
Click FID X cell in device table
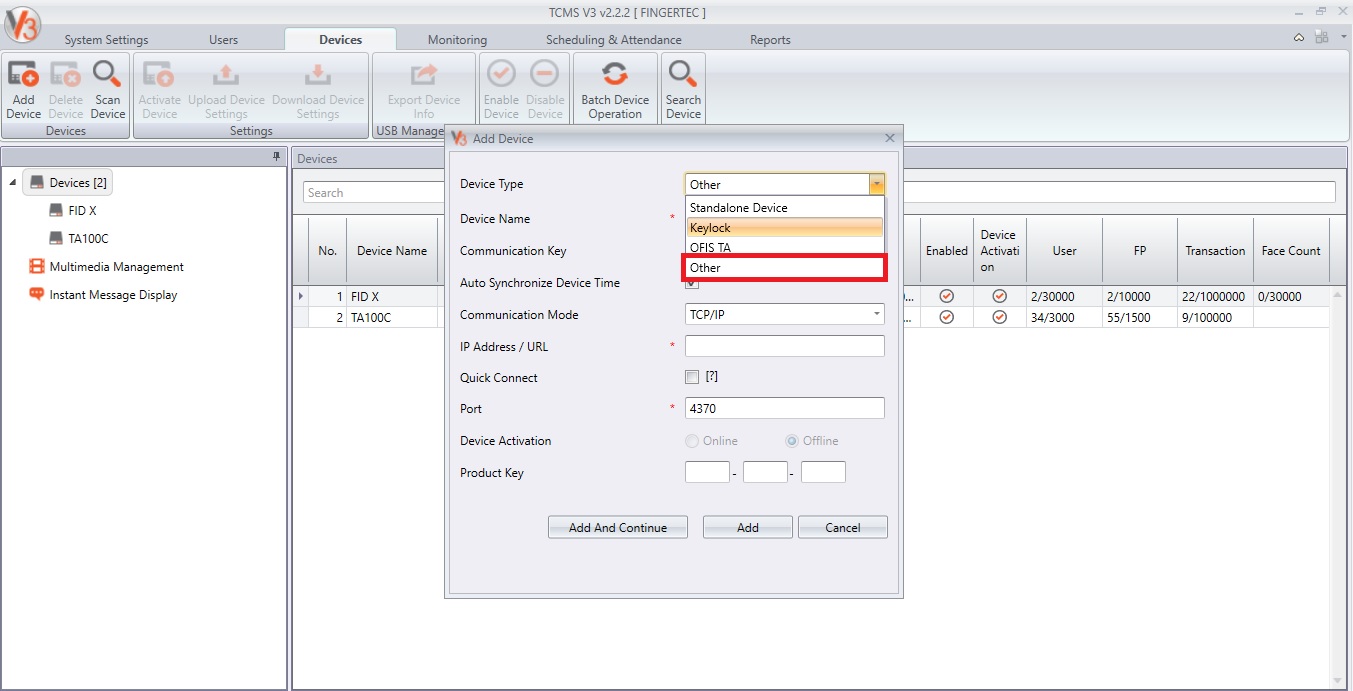(392, 297)
